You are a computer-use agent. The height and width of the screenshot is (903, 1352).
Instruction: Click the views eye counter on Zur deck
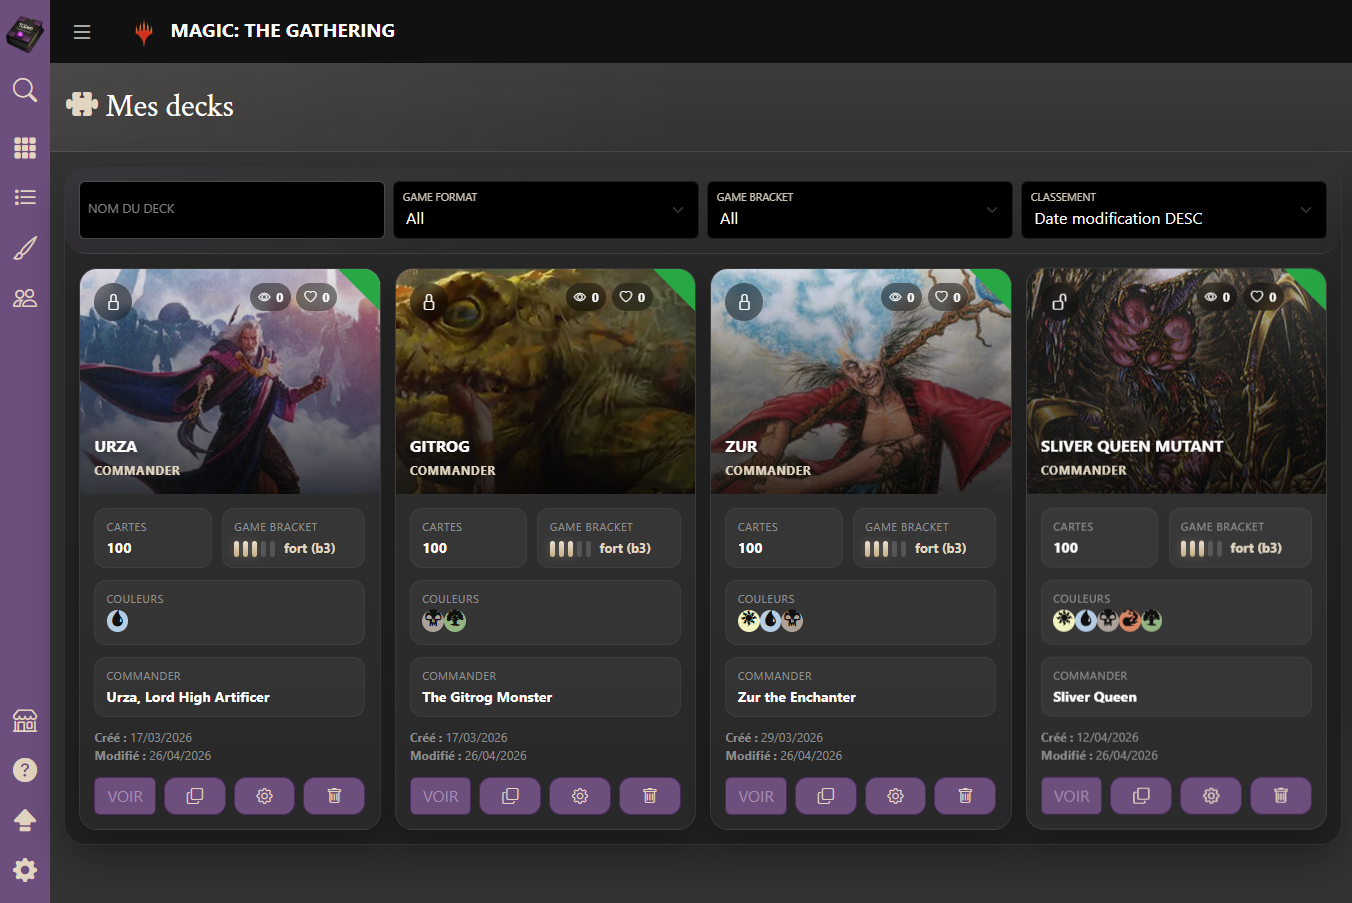(x=902, y=297)
